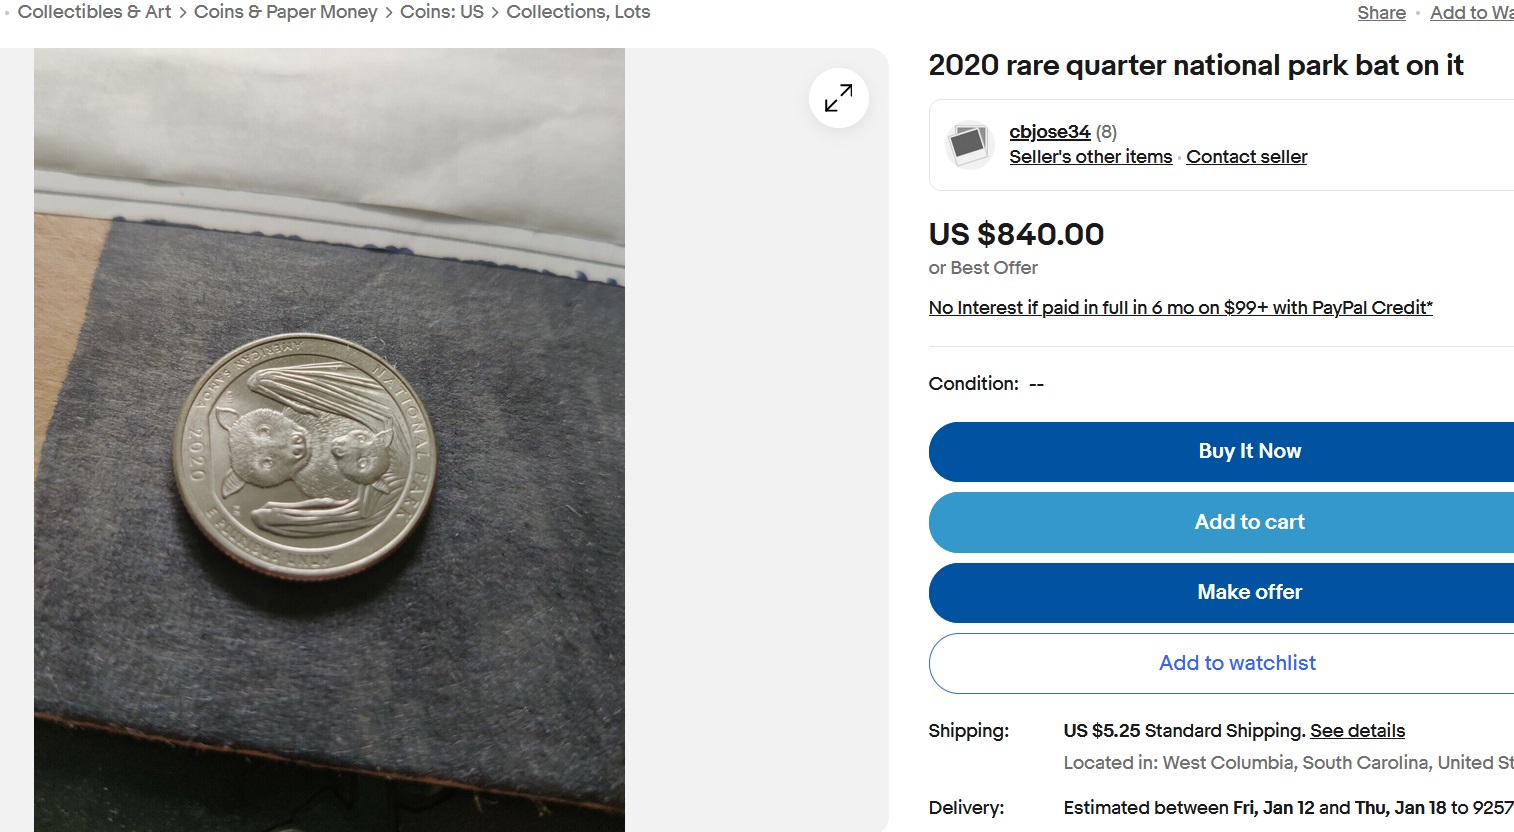Click the seller feedback score (8)

[1106, 132]
